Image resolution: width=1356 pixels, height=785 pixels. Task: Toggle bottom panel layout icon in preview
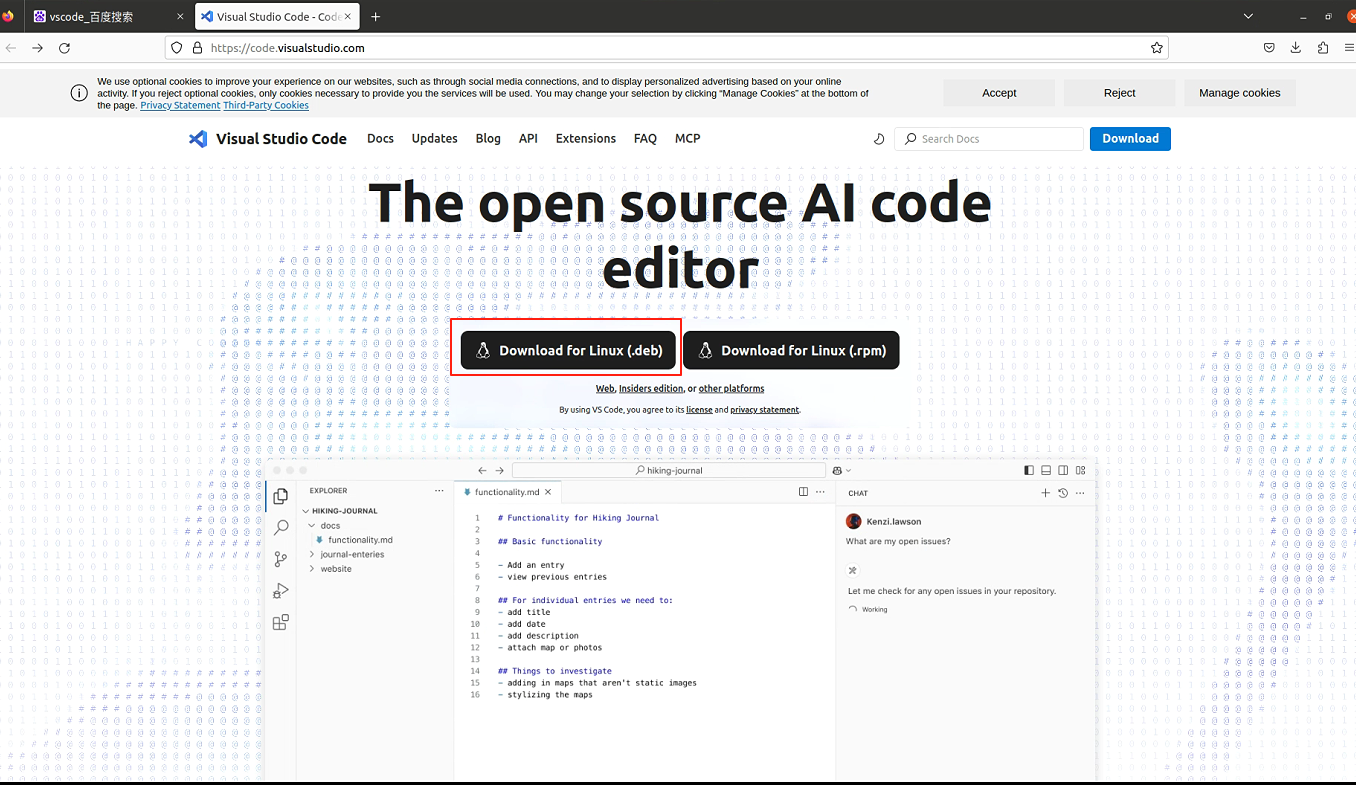click(1046, 470)
